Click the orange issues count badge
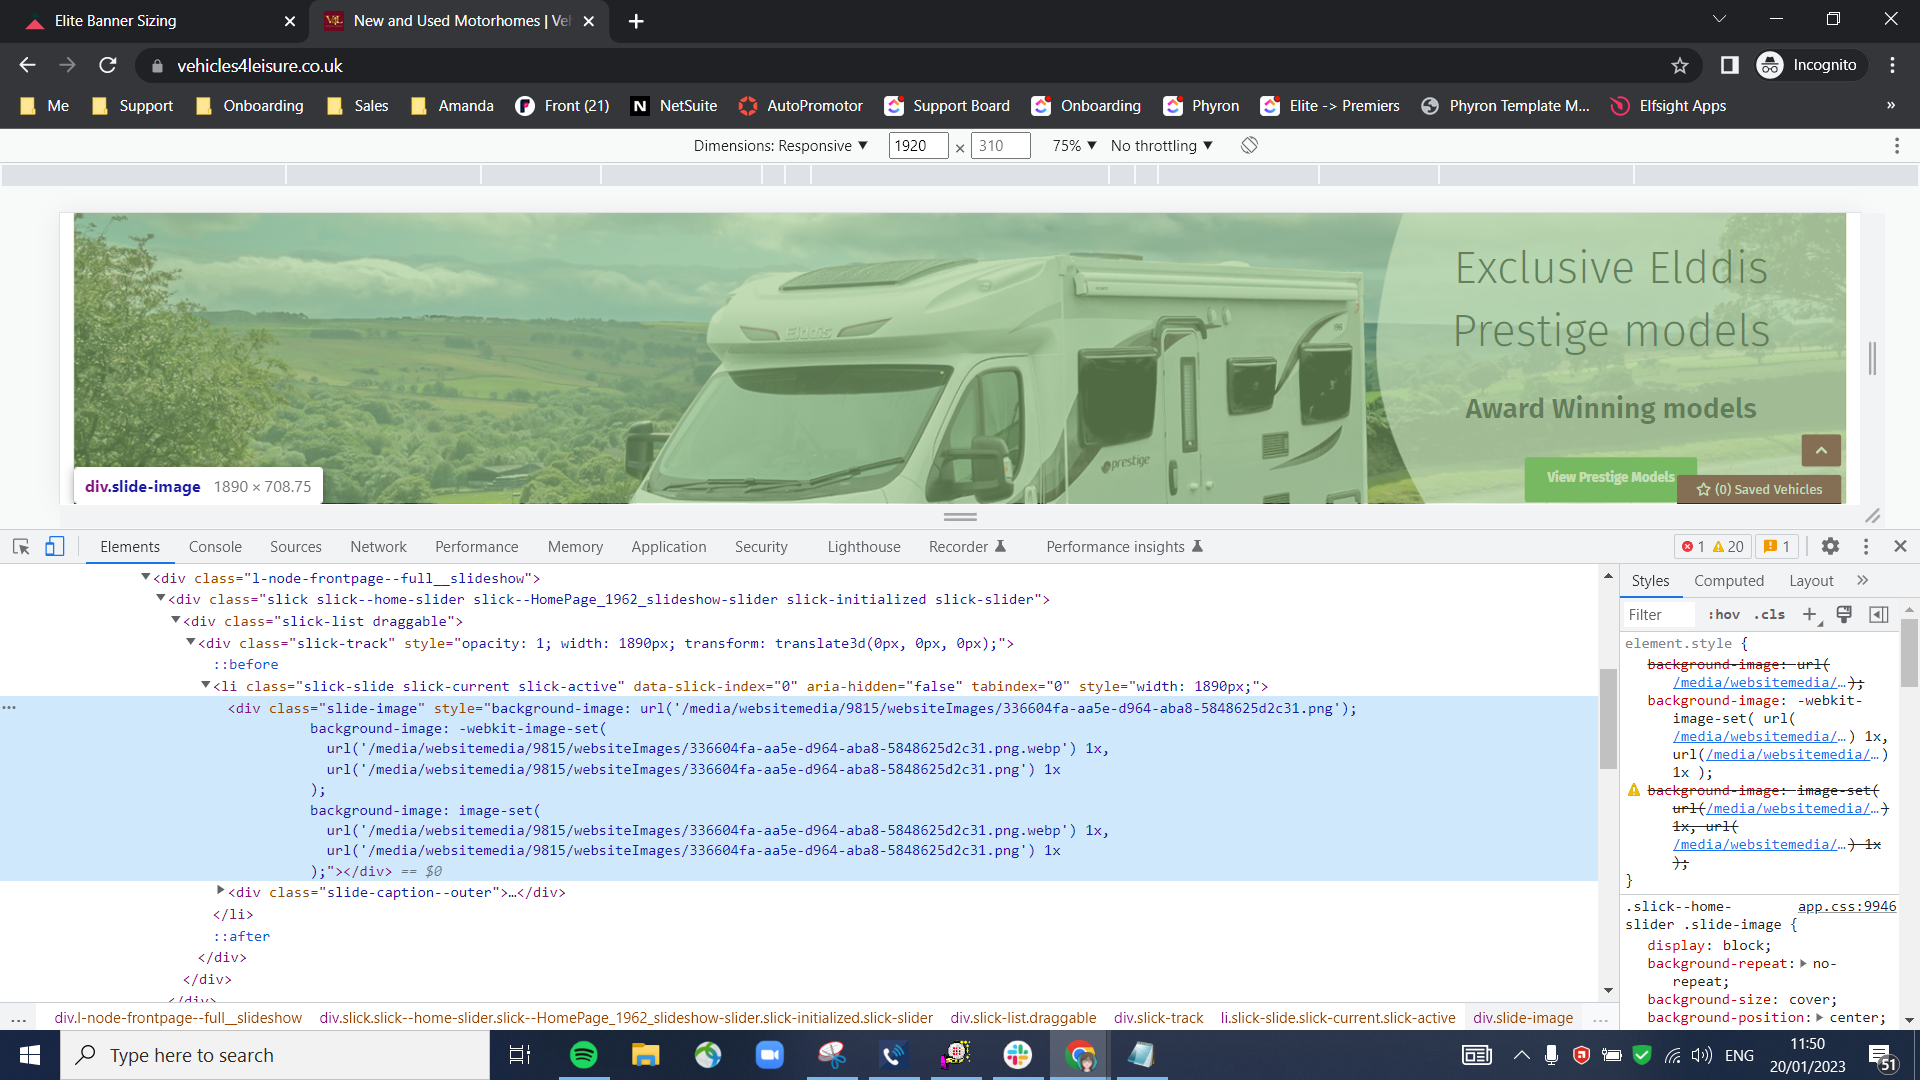The height and width of the screenshot is (1080, 1920). [1777, 546]
